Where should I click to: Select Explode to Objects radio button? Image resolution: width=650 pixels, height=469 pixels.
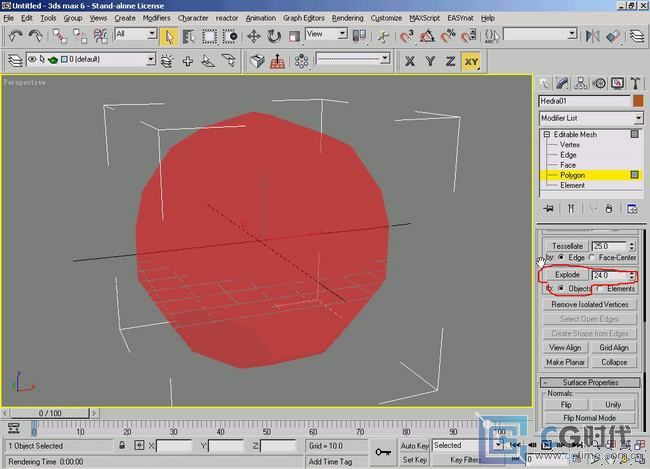(x=561, y=288)
